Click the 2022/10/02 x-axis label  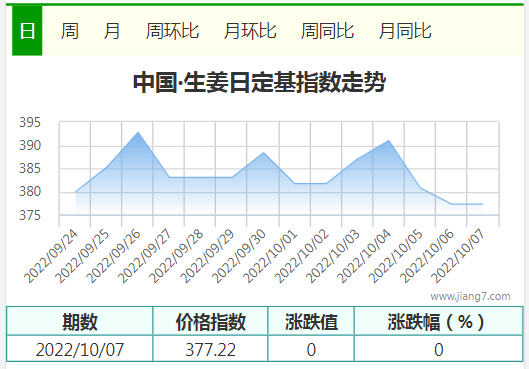coord(302,256)
